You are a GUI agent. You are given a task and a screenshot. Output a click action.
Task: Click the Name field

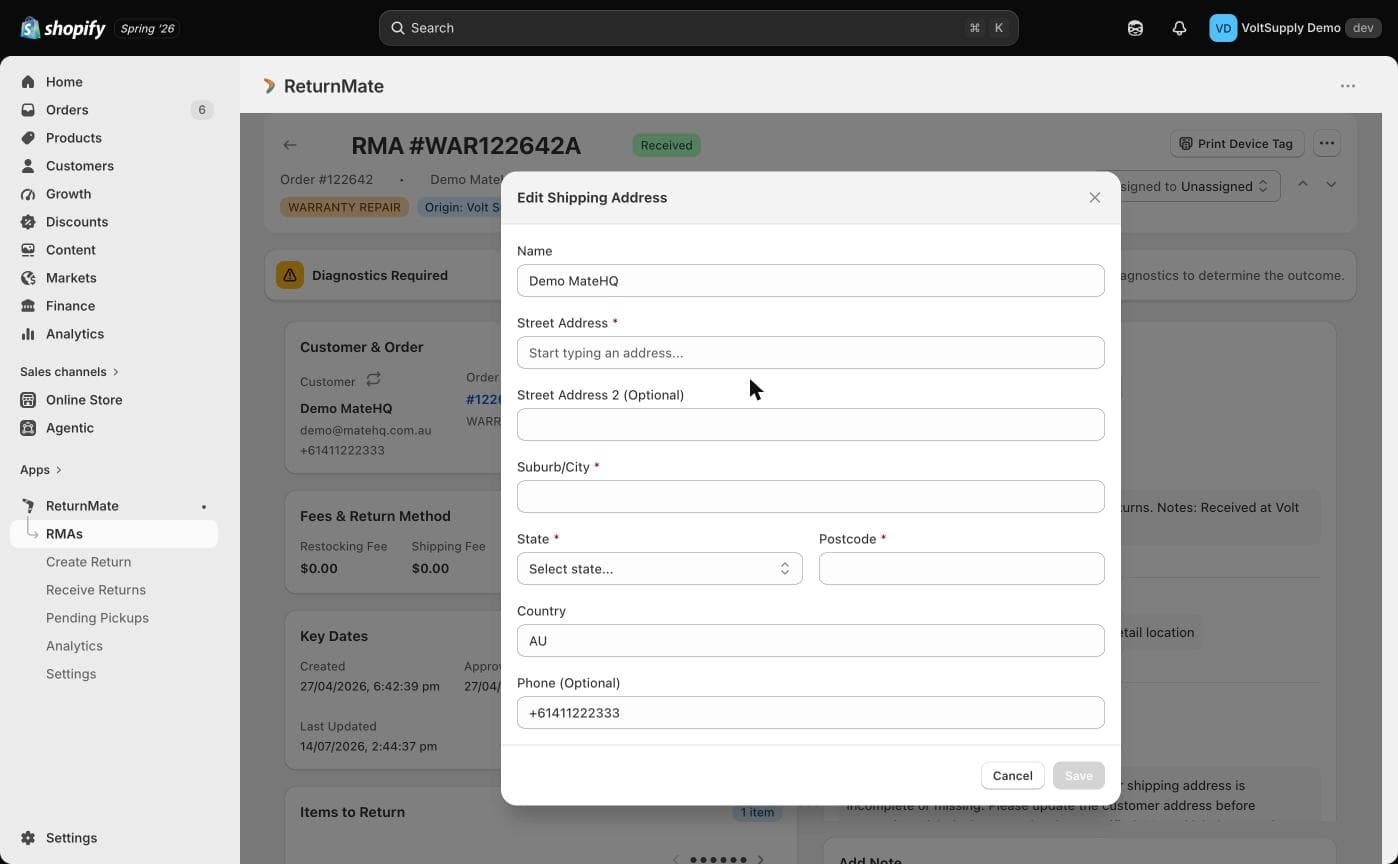pyautogui.click(x=810, y=281)
